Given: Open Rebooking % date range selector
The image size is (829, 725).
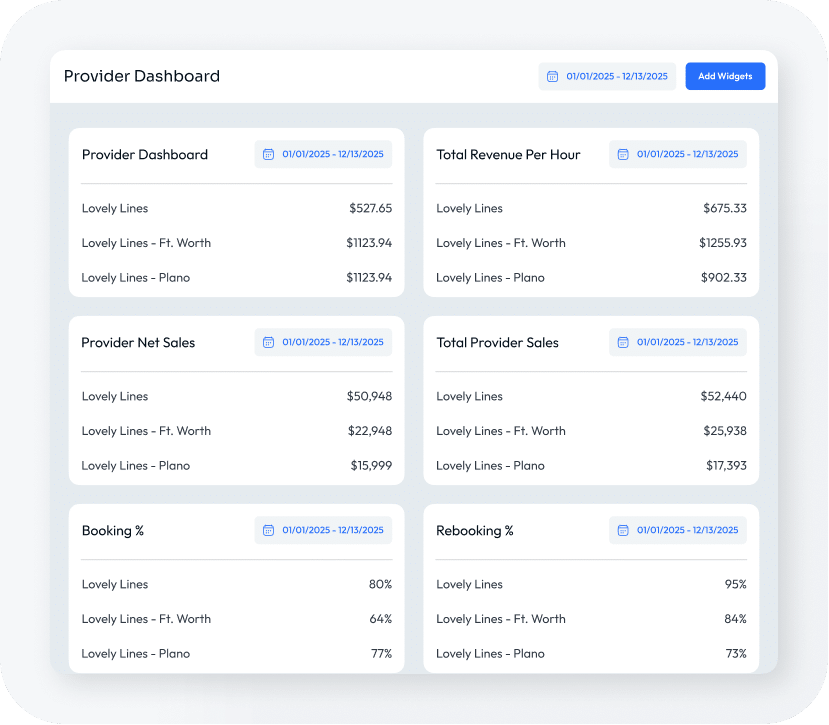Looking at the screenshot, I should coord(678,530).
